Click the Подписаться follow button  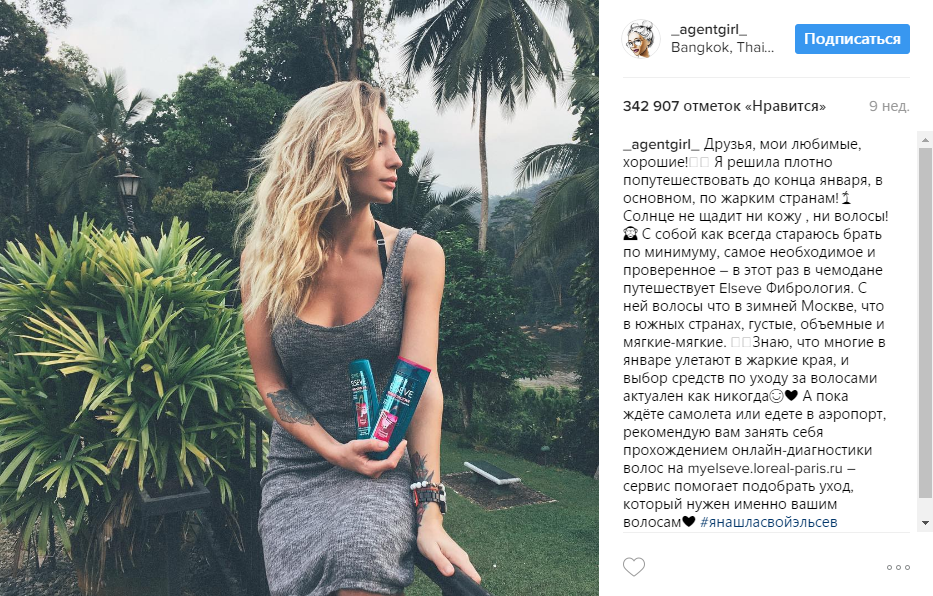click(852, 39)
